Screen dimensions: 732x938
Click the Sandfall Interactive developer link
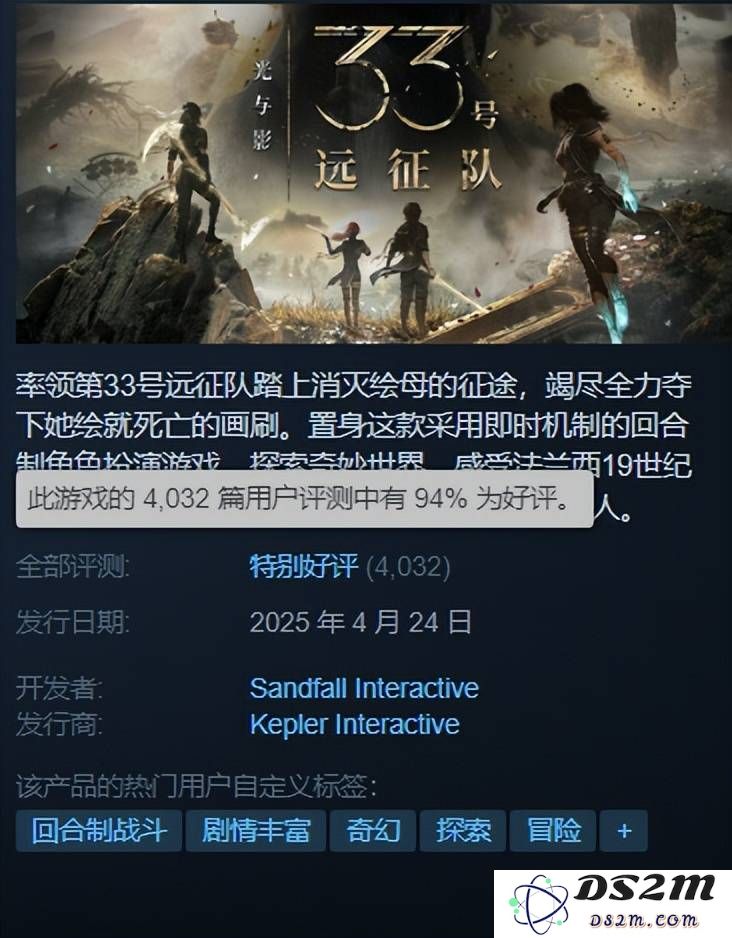tap(364, 688)
